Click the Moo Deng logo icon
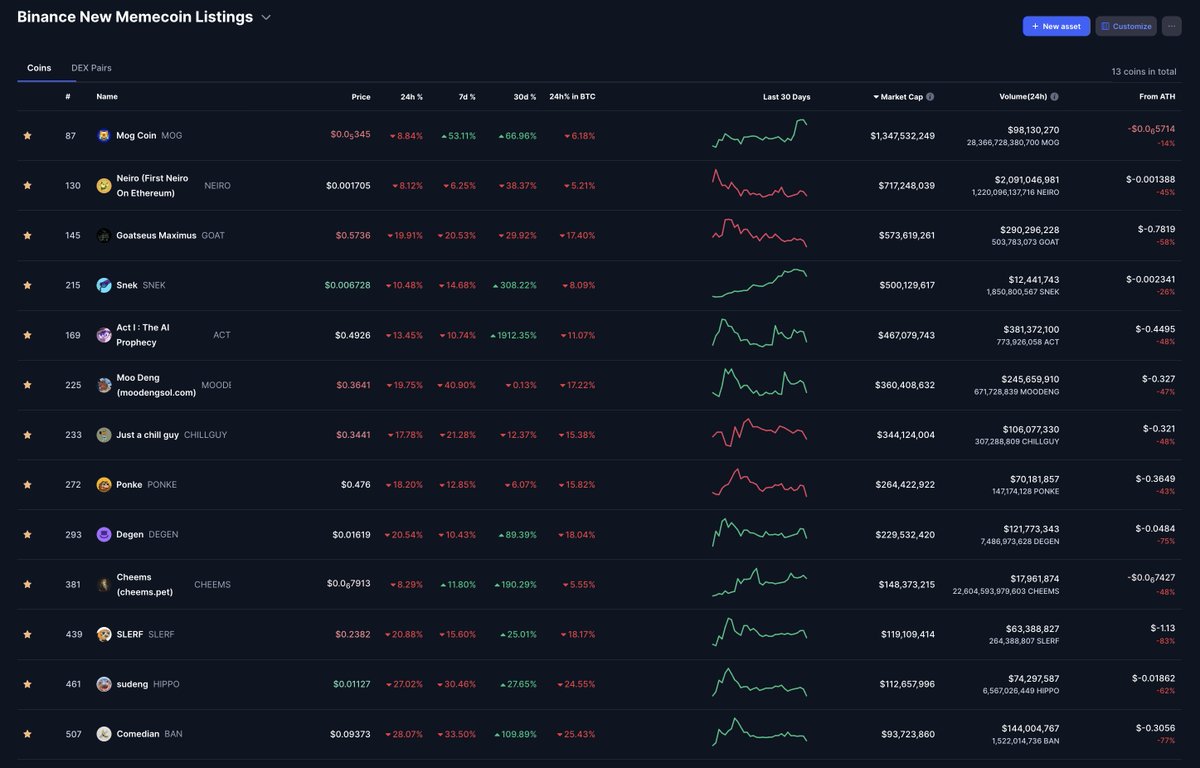This screenshot has height=768, width=1200. (x=103, y=385)
